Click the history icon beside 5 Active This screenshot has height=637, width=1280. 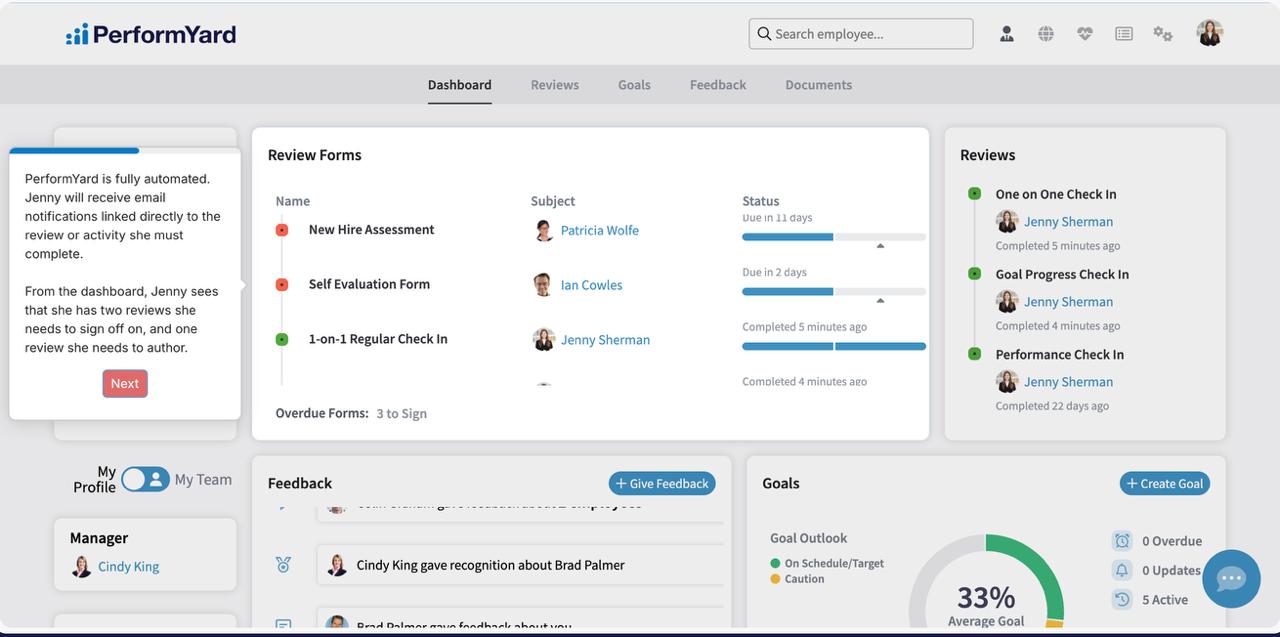1122,599
